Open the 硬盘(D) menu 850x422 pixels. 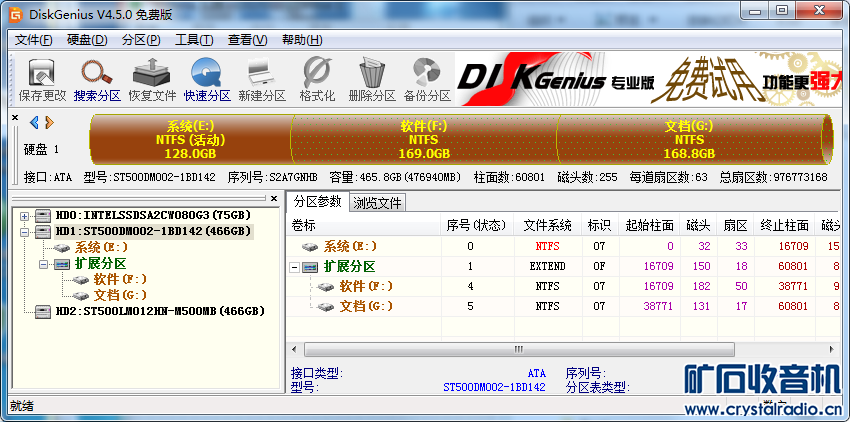[87, 40]
